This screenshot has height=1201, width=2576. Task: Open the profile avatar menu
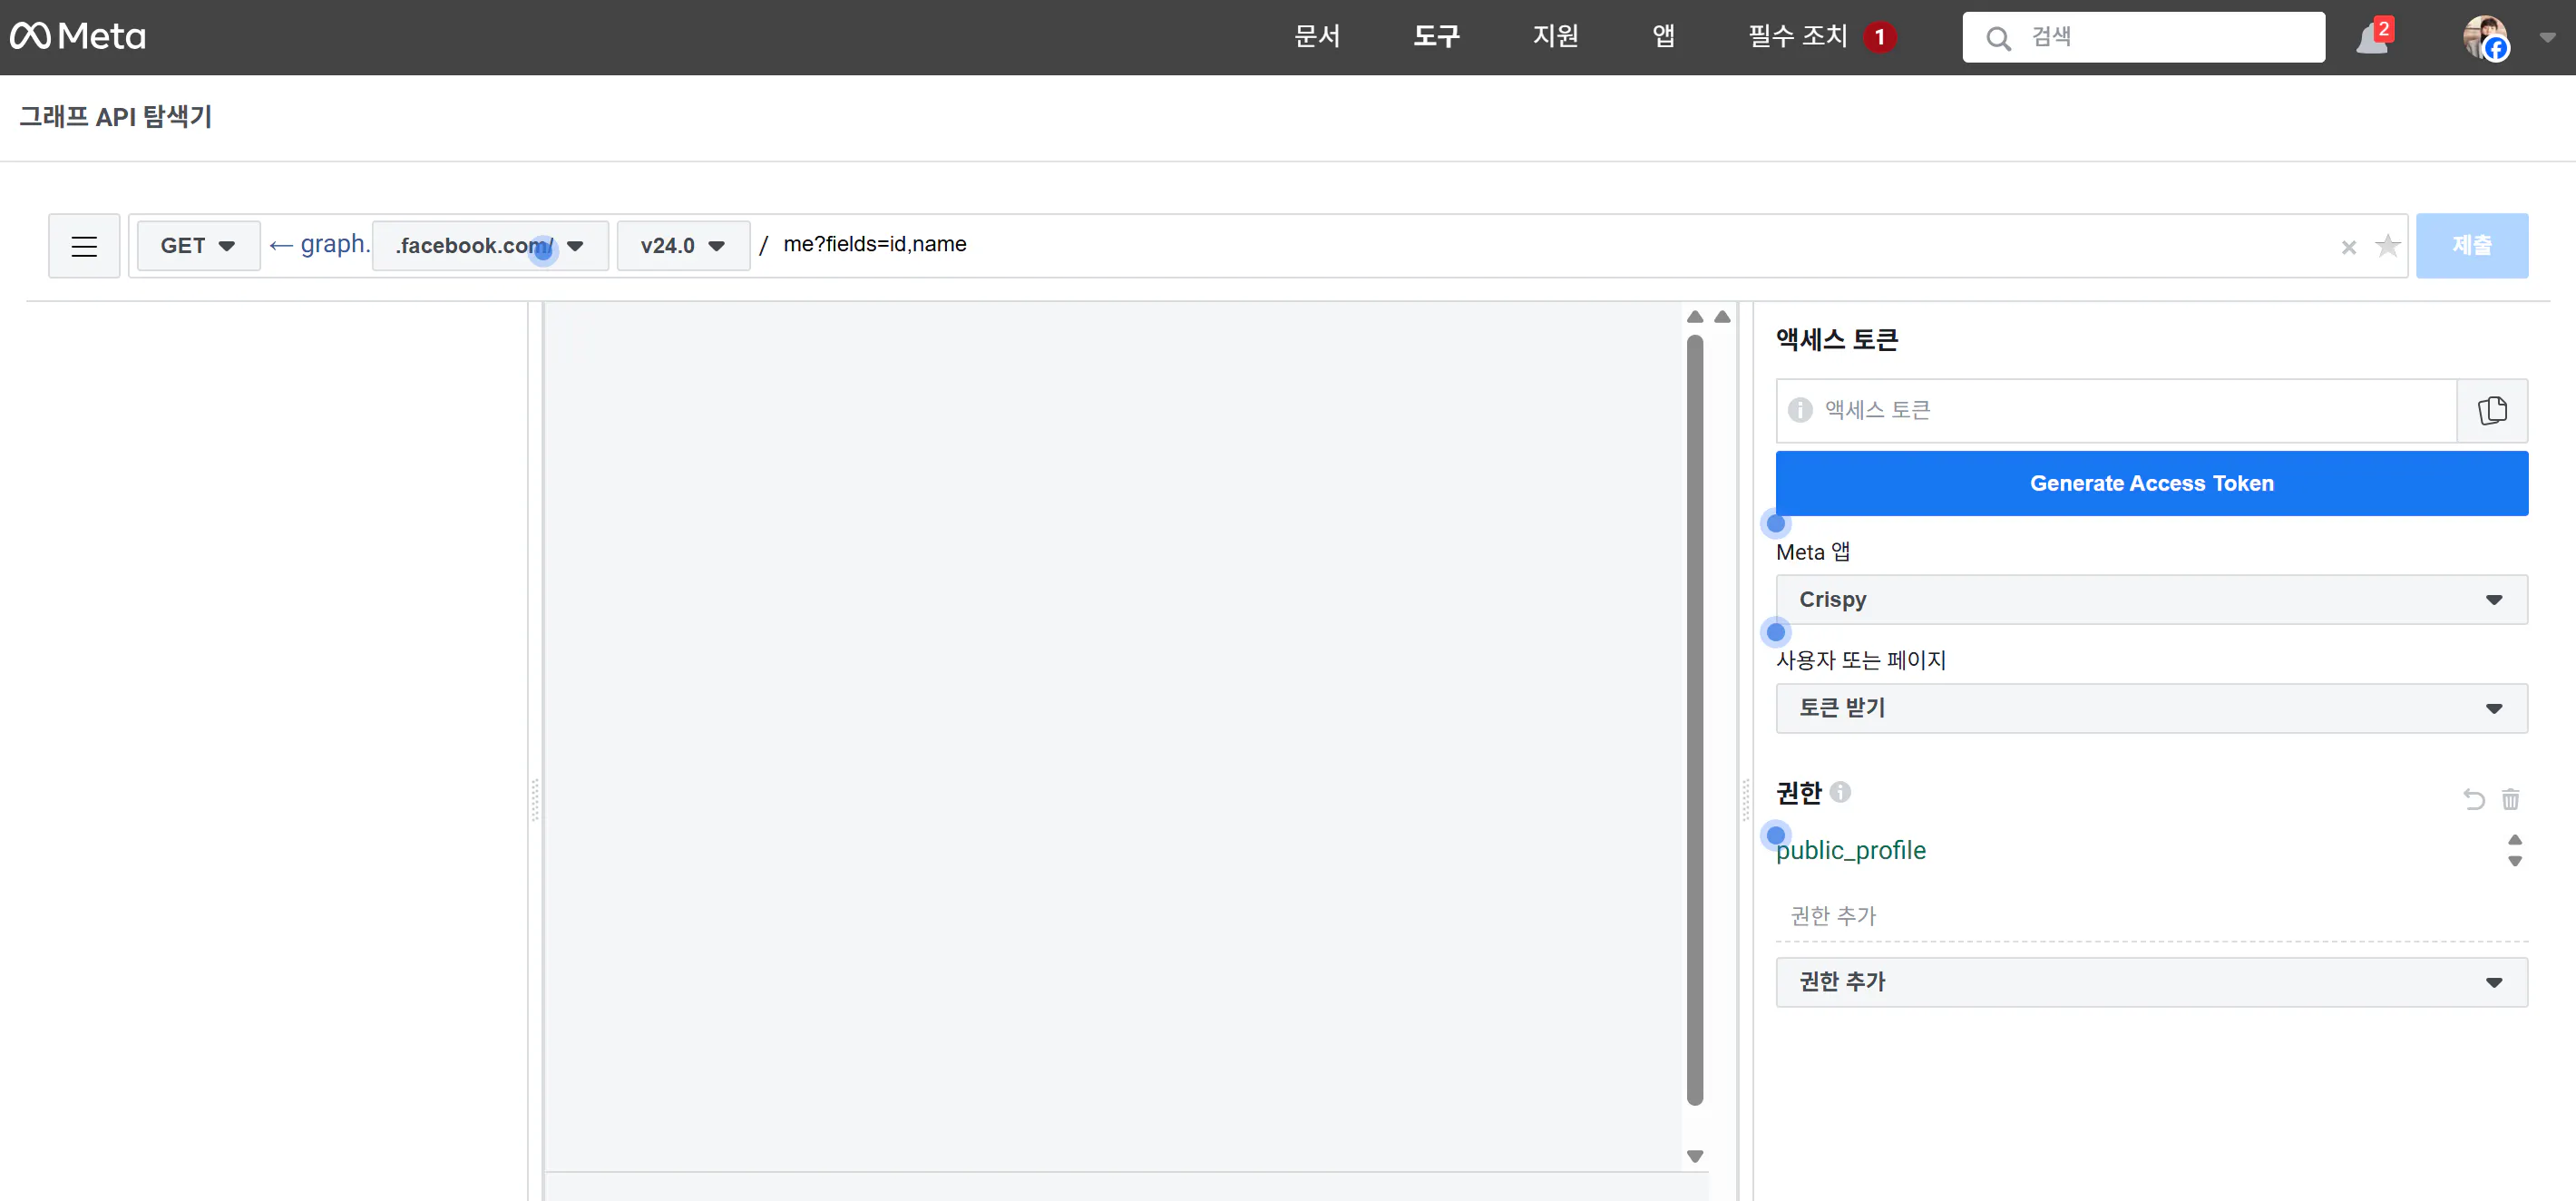coord(2484,37)
